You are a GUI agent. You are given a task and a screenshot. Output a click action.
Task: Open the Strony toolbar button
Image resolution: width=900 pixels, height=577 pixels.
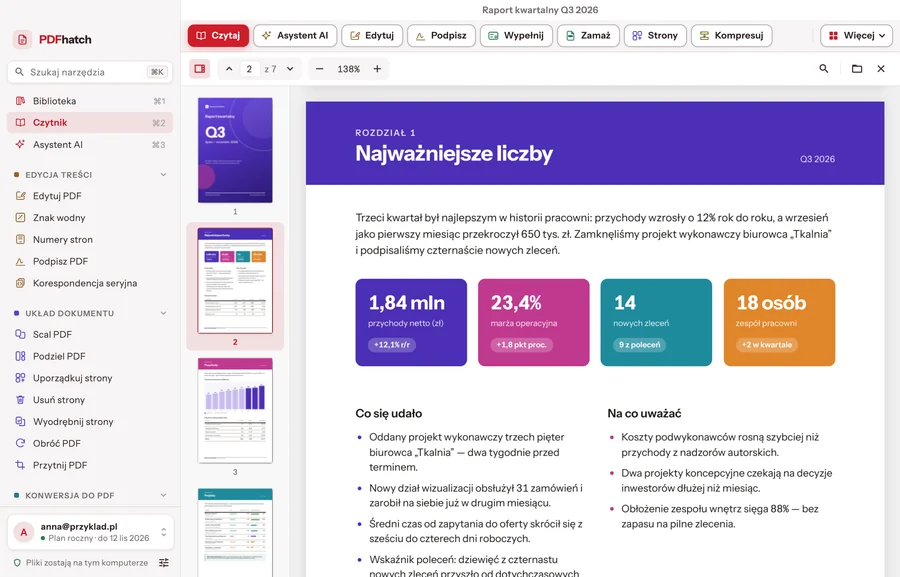click(655, 36)
